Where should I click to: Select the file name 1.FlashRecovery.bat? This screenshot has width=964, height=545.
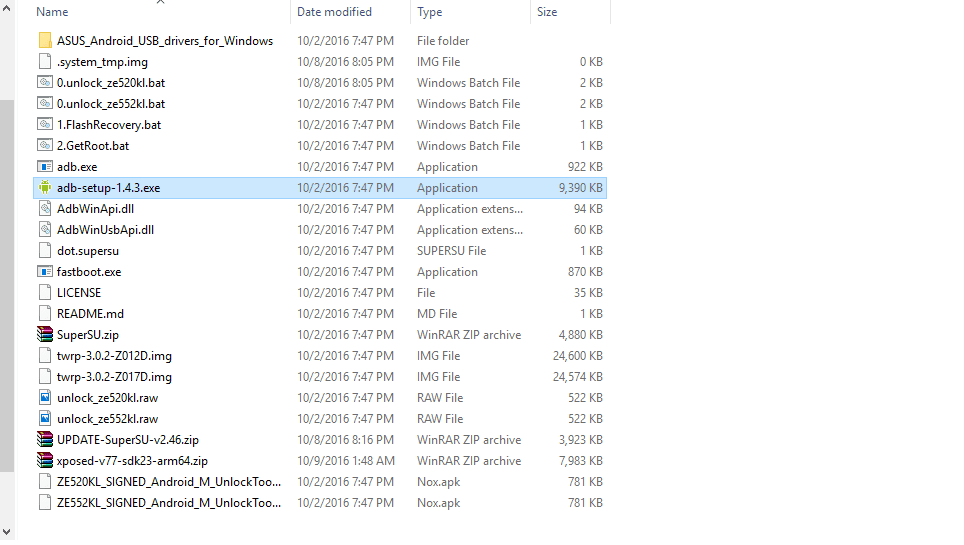pyautogui.click(x=109, y=124)
